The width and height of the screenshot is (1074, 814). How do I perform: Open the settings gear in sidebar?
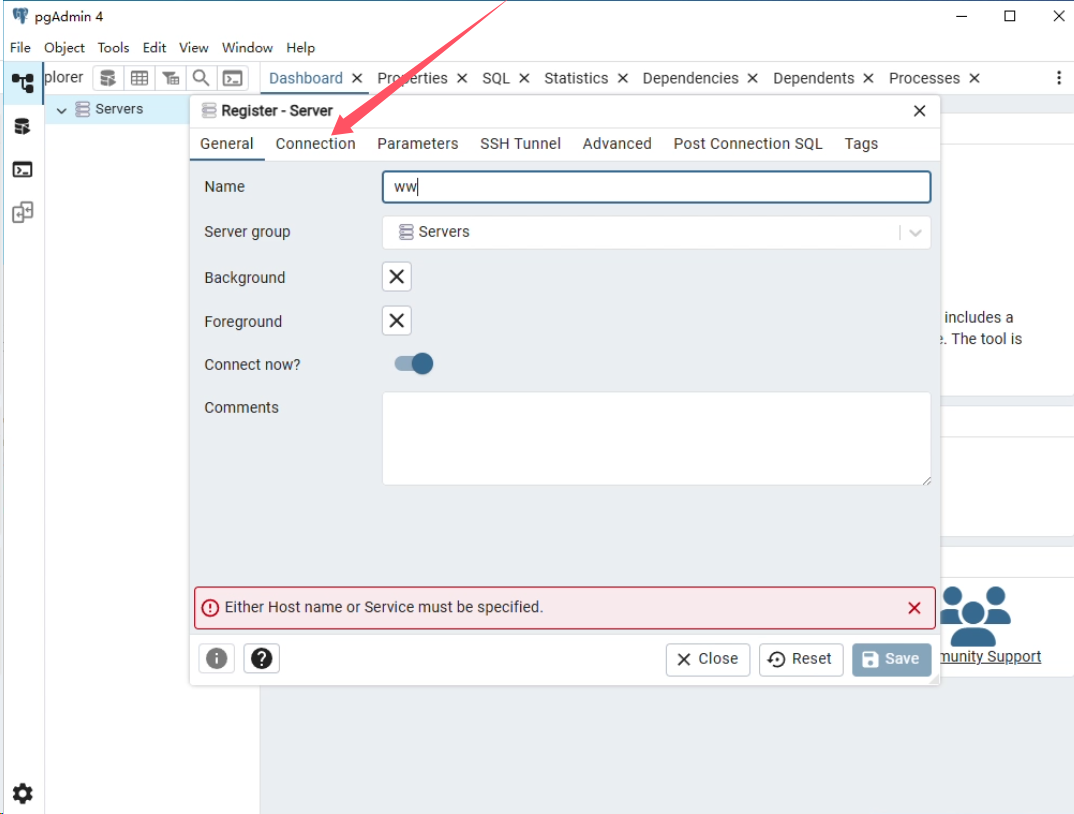[23, 793]
